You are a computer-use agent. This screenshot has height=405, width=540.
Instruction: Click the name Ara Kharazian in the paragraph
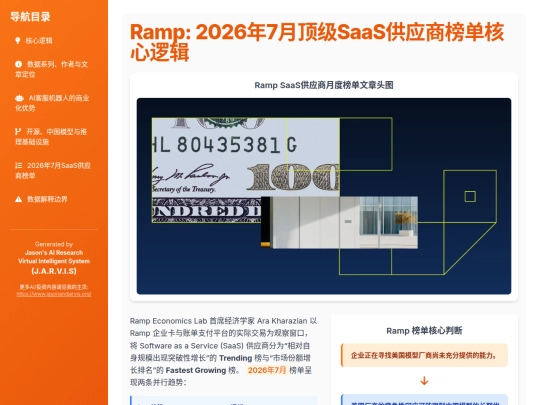282,321
